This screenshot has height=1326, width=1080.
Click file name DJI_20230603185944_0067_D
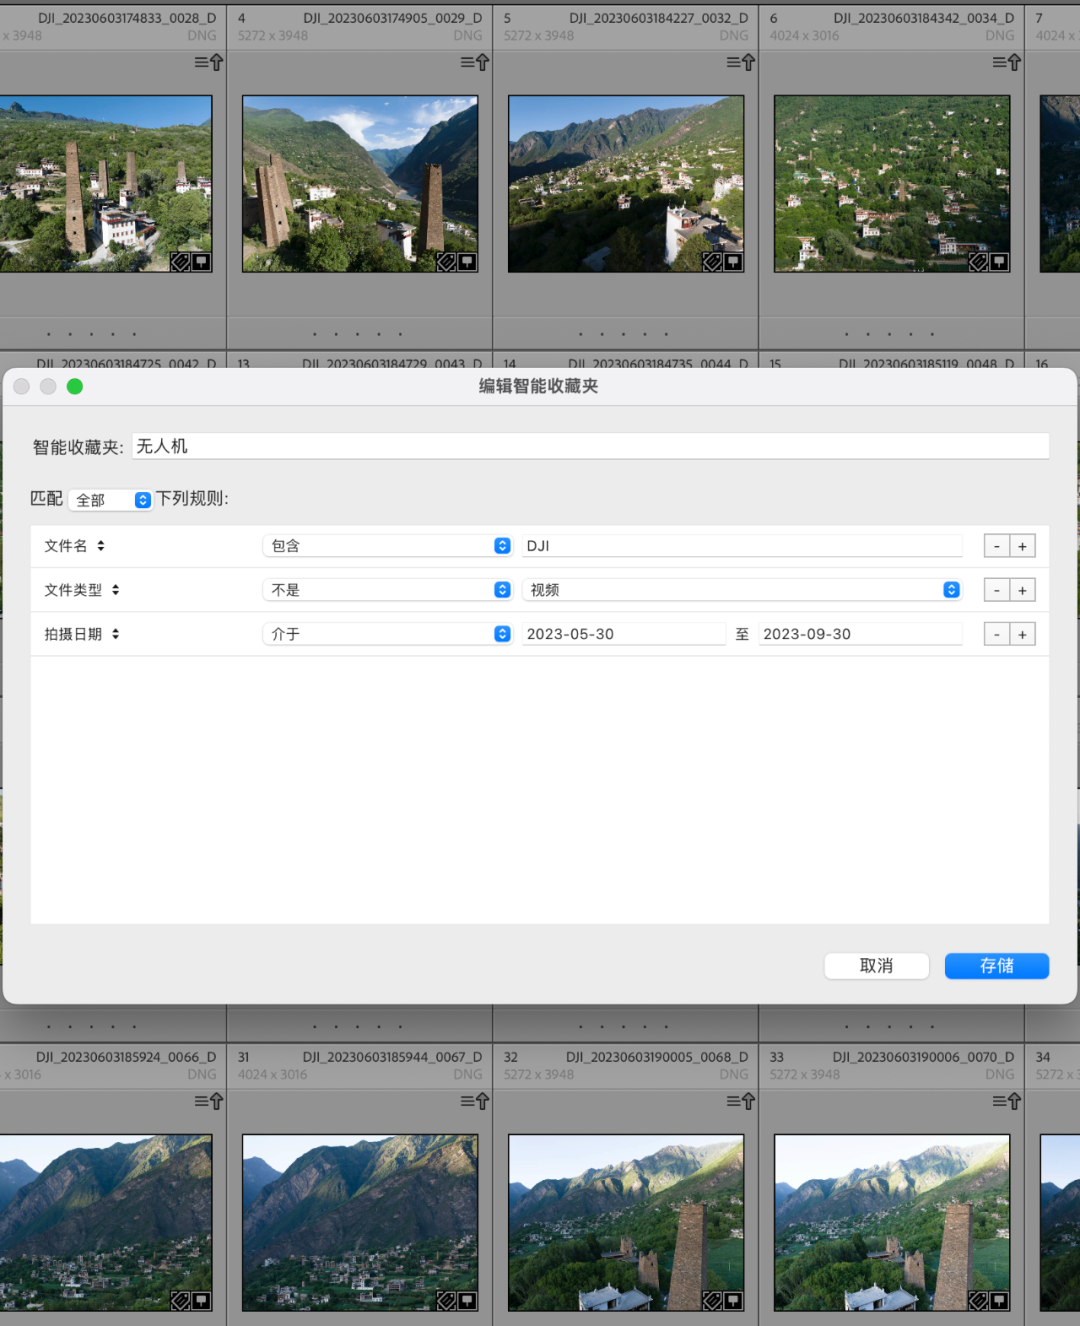(x=393, y=1057)
